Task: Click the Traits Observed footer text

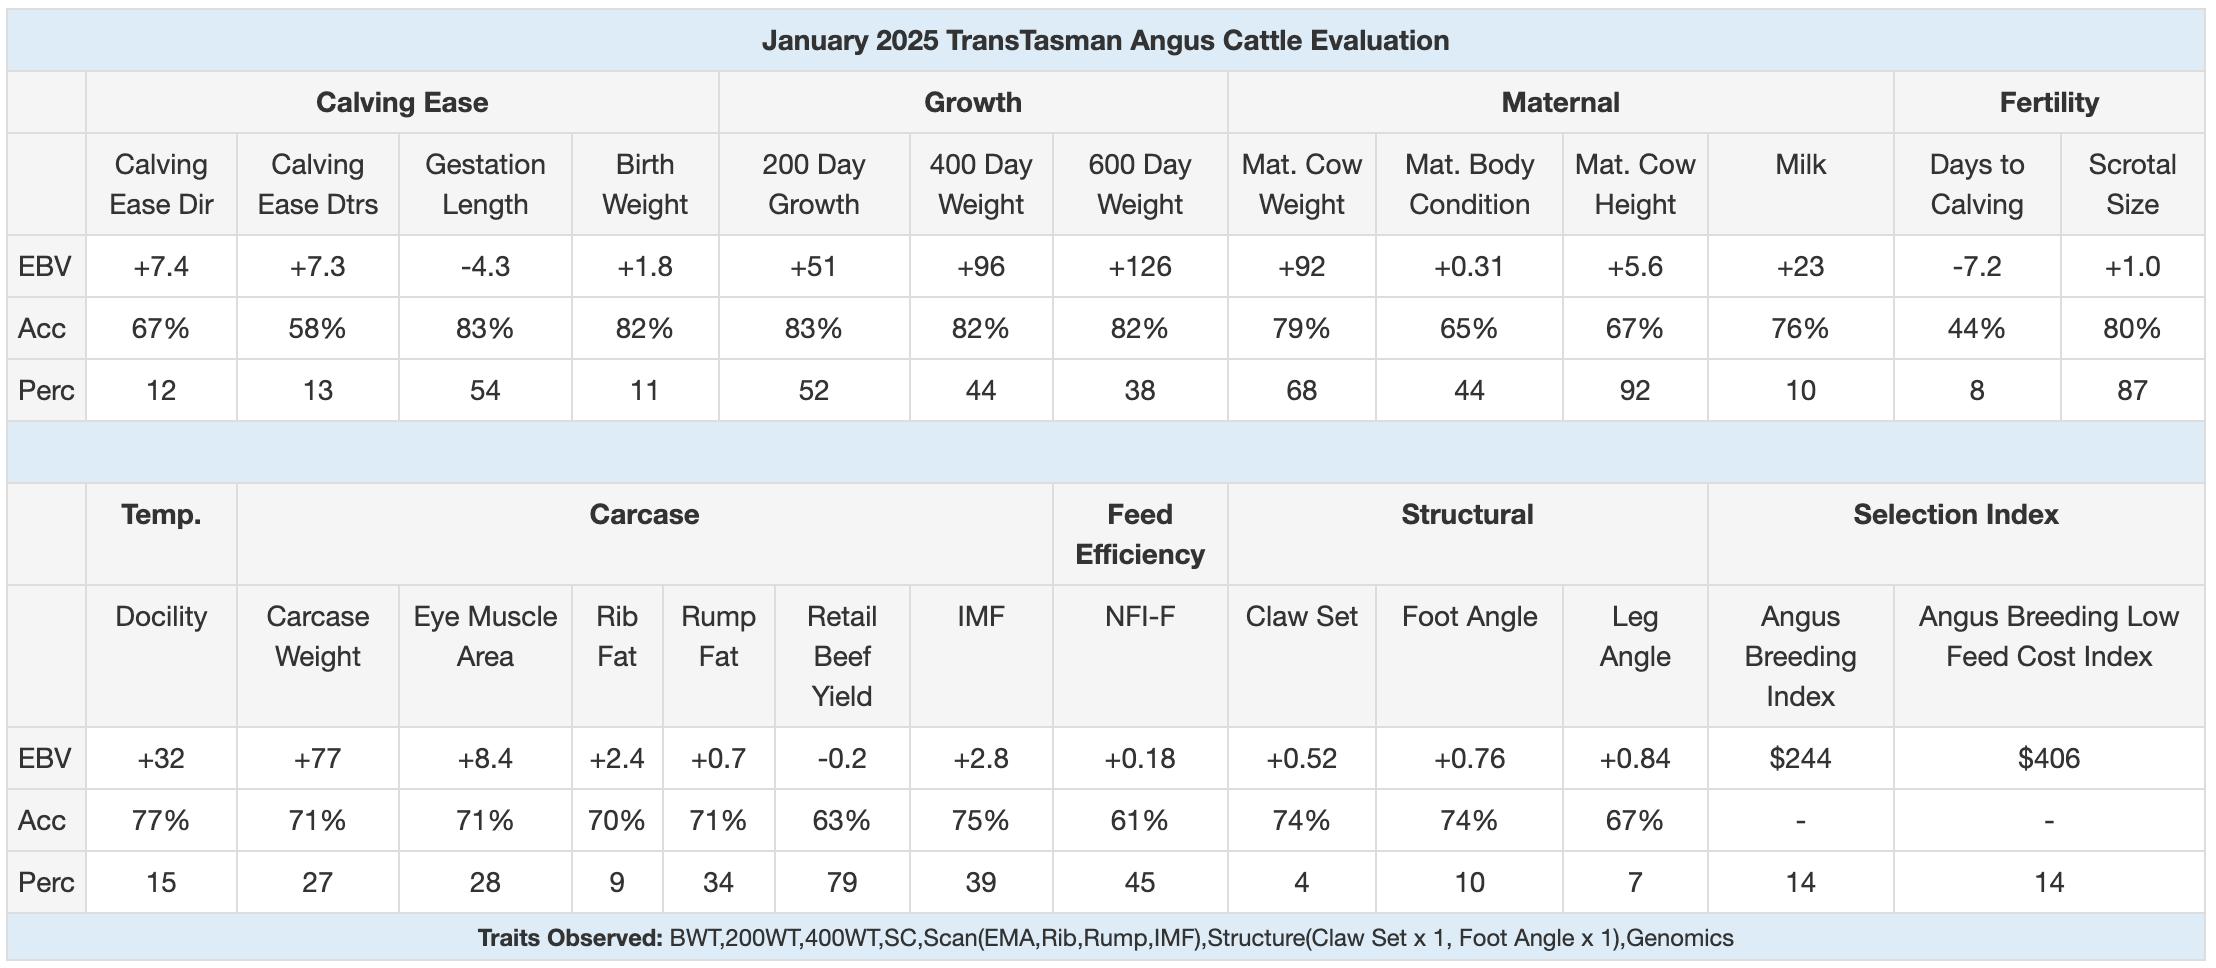Action: click(x=1105, y=938)
